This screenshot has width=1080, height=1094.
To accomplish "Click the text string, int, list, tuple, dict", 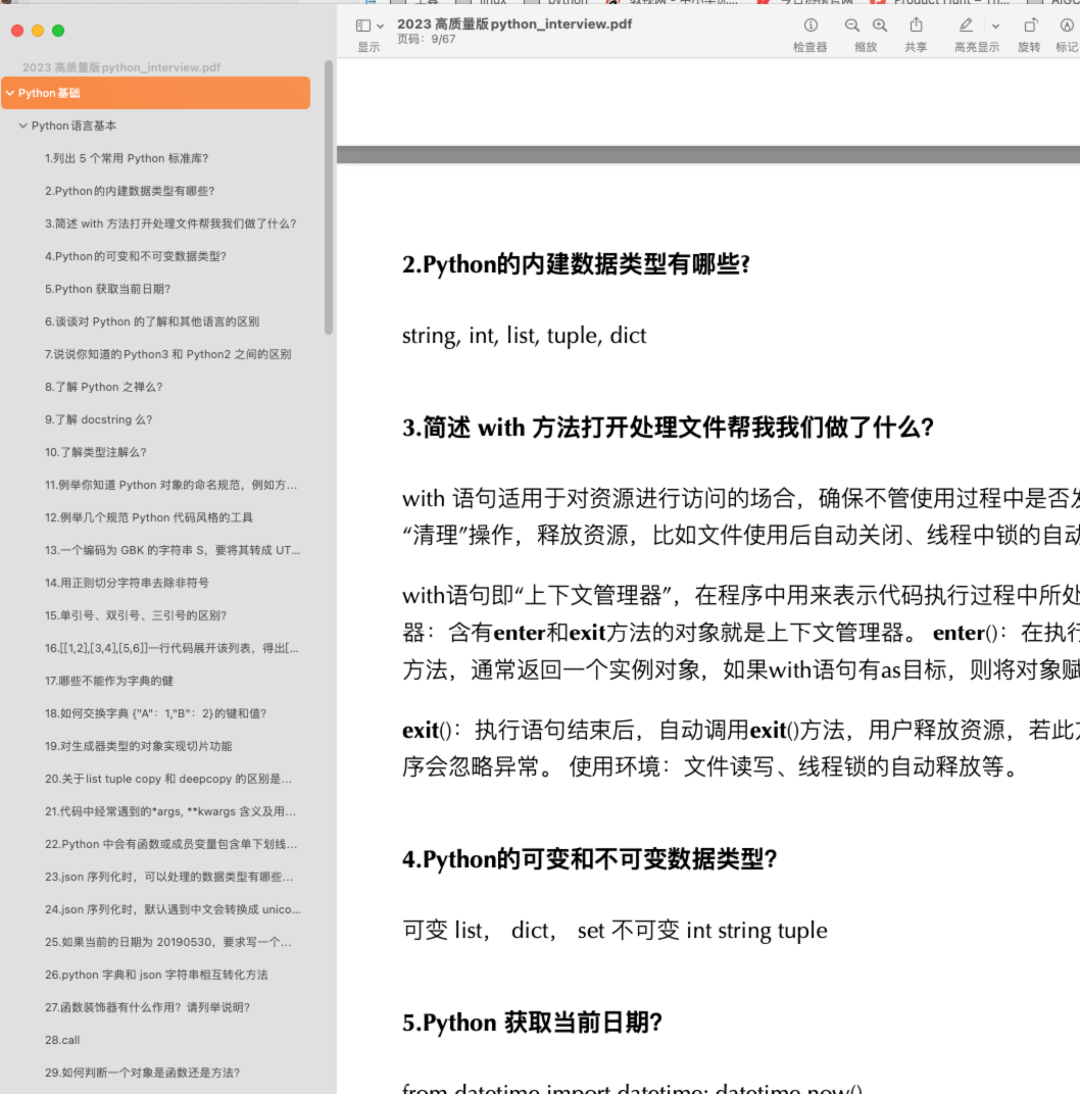I will (524, 336).
